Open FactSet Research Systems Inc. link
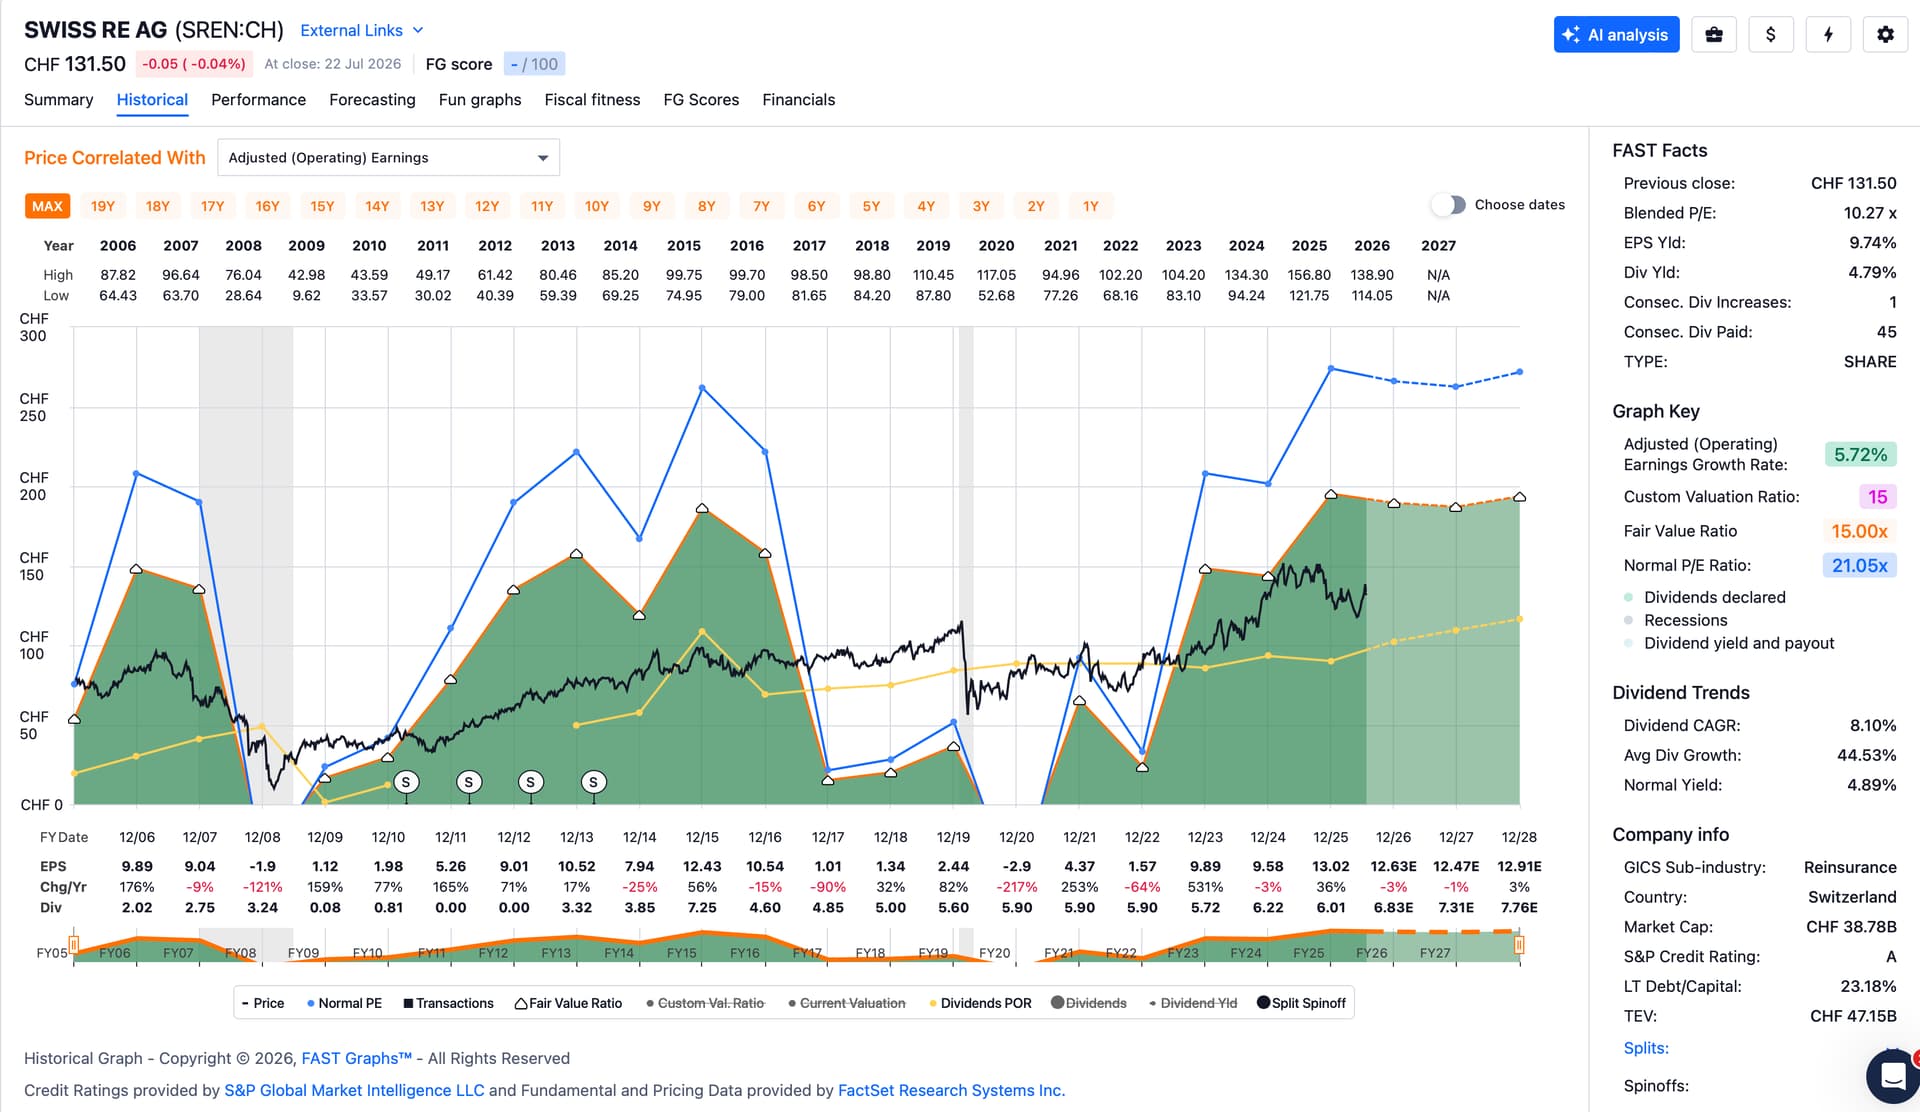 click(x=951, y=1090)
